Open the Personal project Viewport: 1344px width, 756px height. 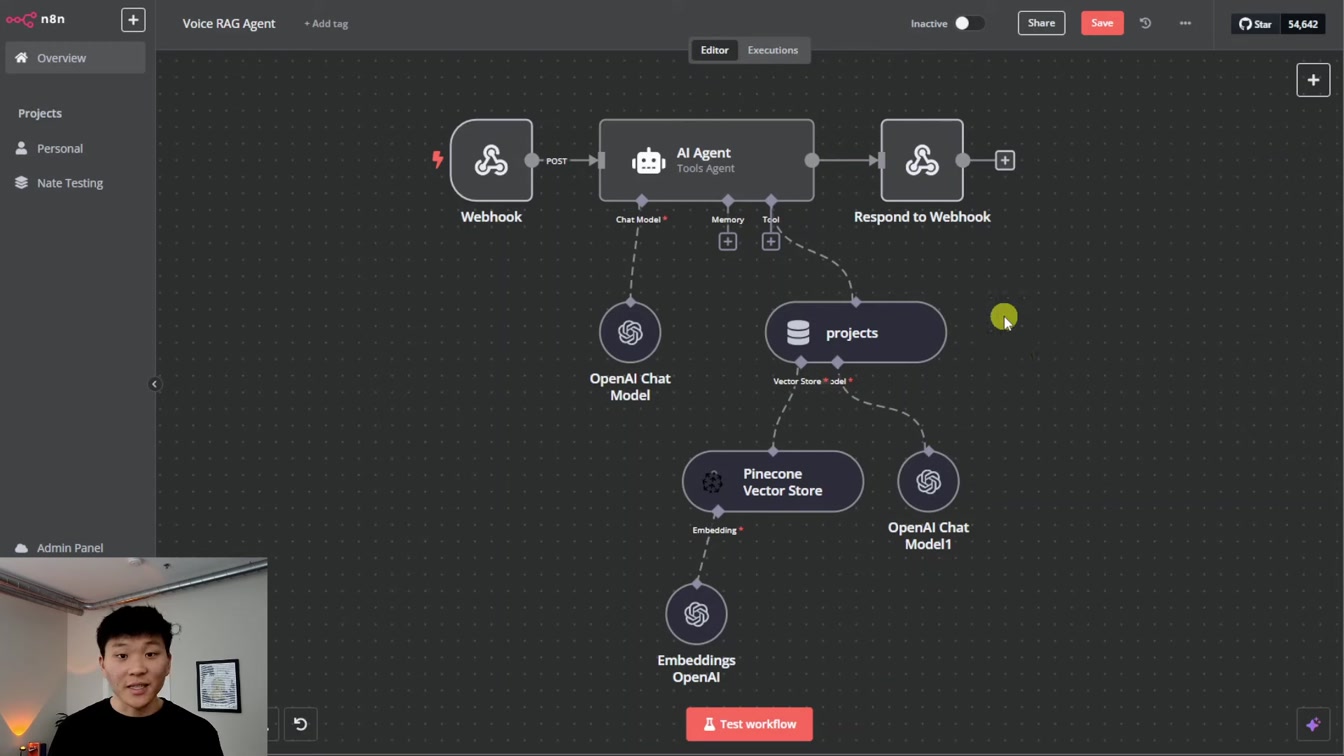(59, 148)
